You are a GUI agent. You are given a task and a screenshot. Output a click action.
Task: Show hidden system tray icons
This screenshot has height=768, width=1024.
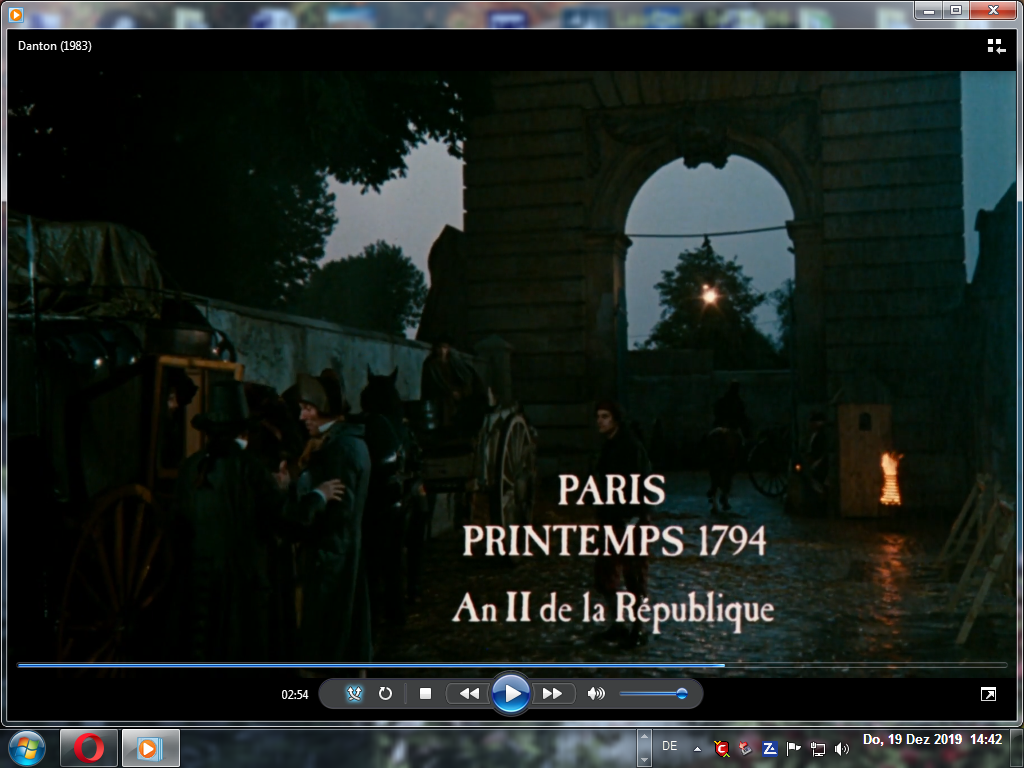[x=697, y=748]
